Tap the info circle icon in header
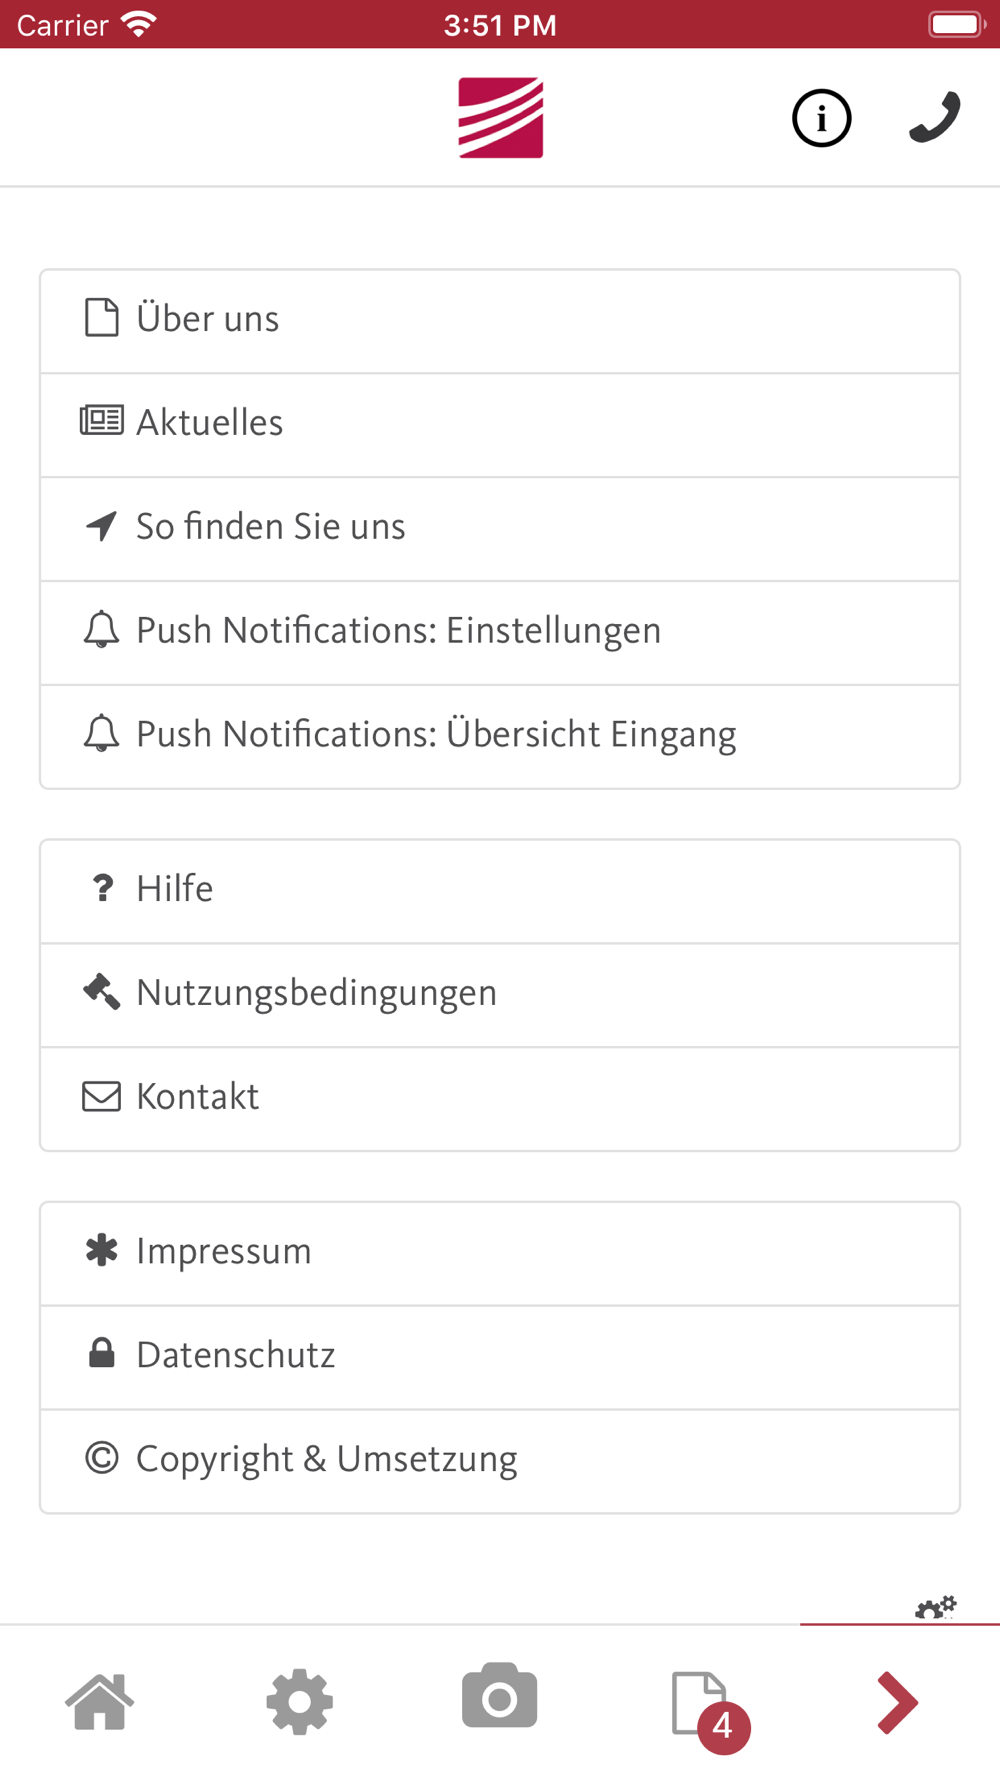The height and width of the screenshot is (1778, 1000). coord(821,119)
